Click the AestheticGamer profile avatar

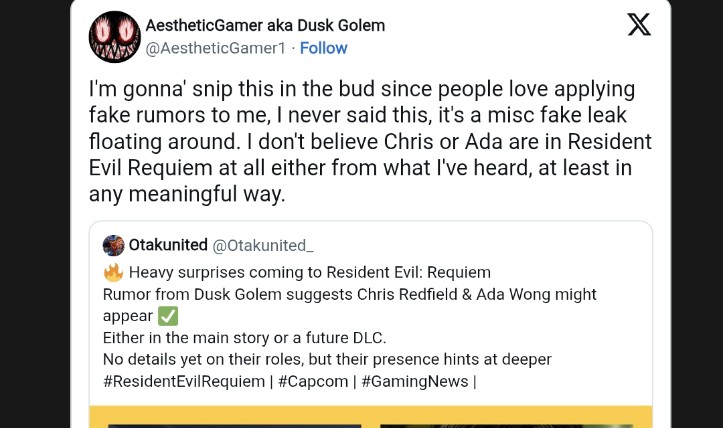point(114,37)
